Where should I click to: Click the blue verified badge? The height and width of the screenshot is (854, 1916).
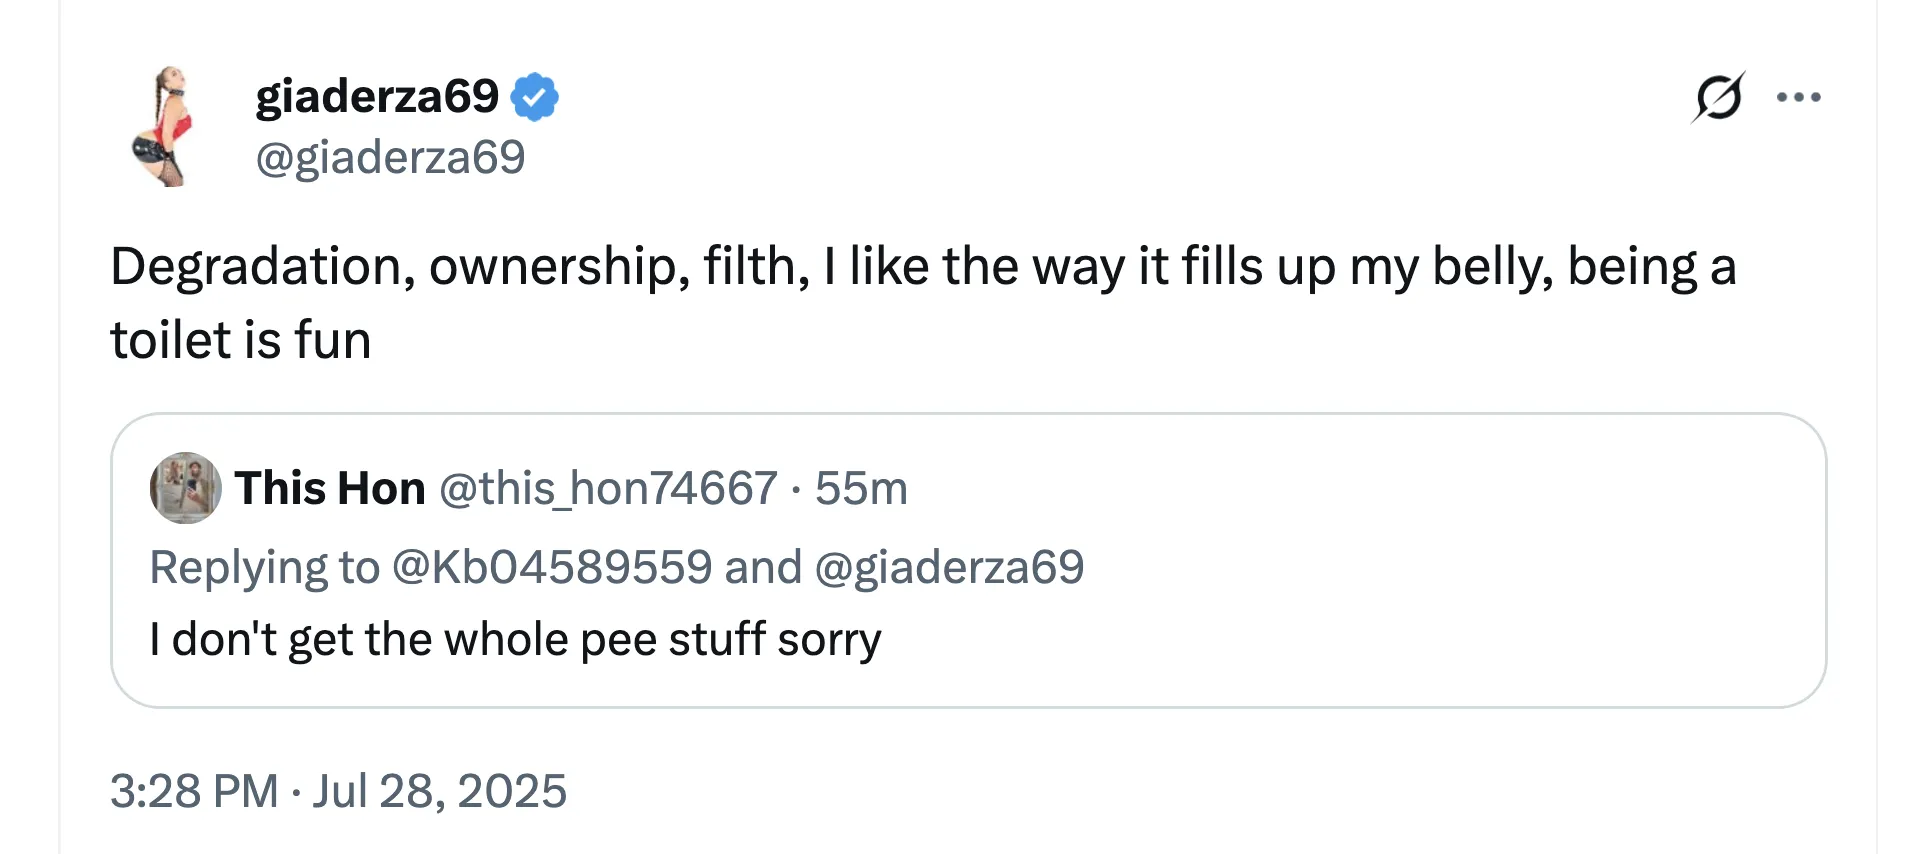(x=535, y=97)
